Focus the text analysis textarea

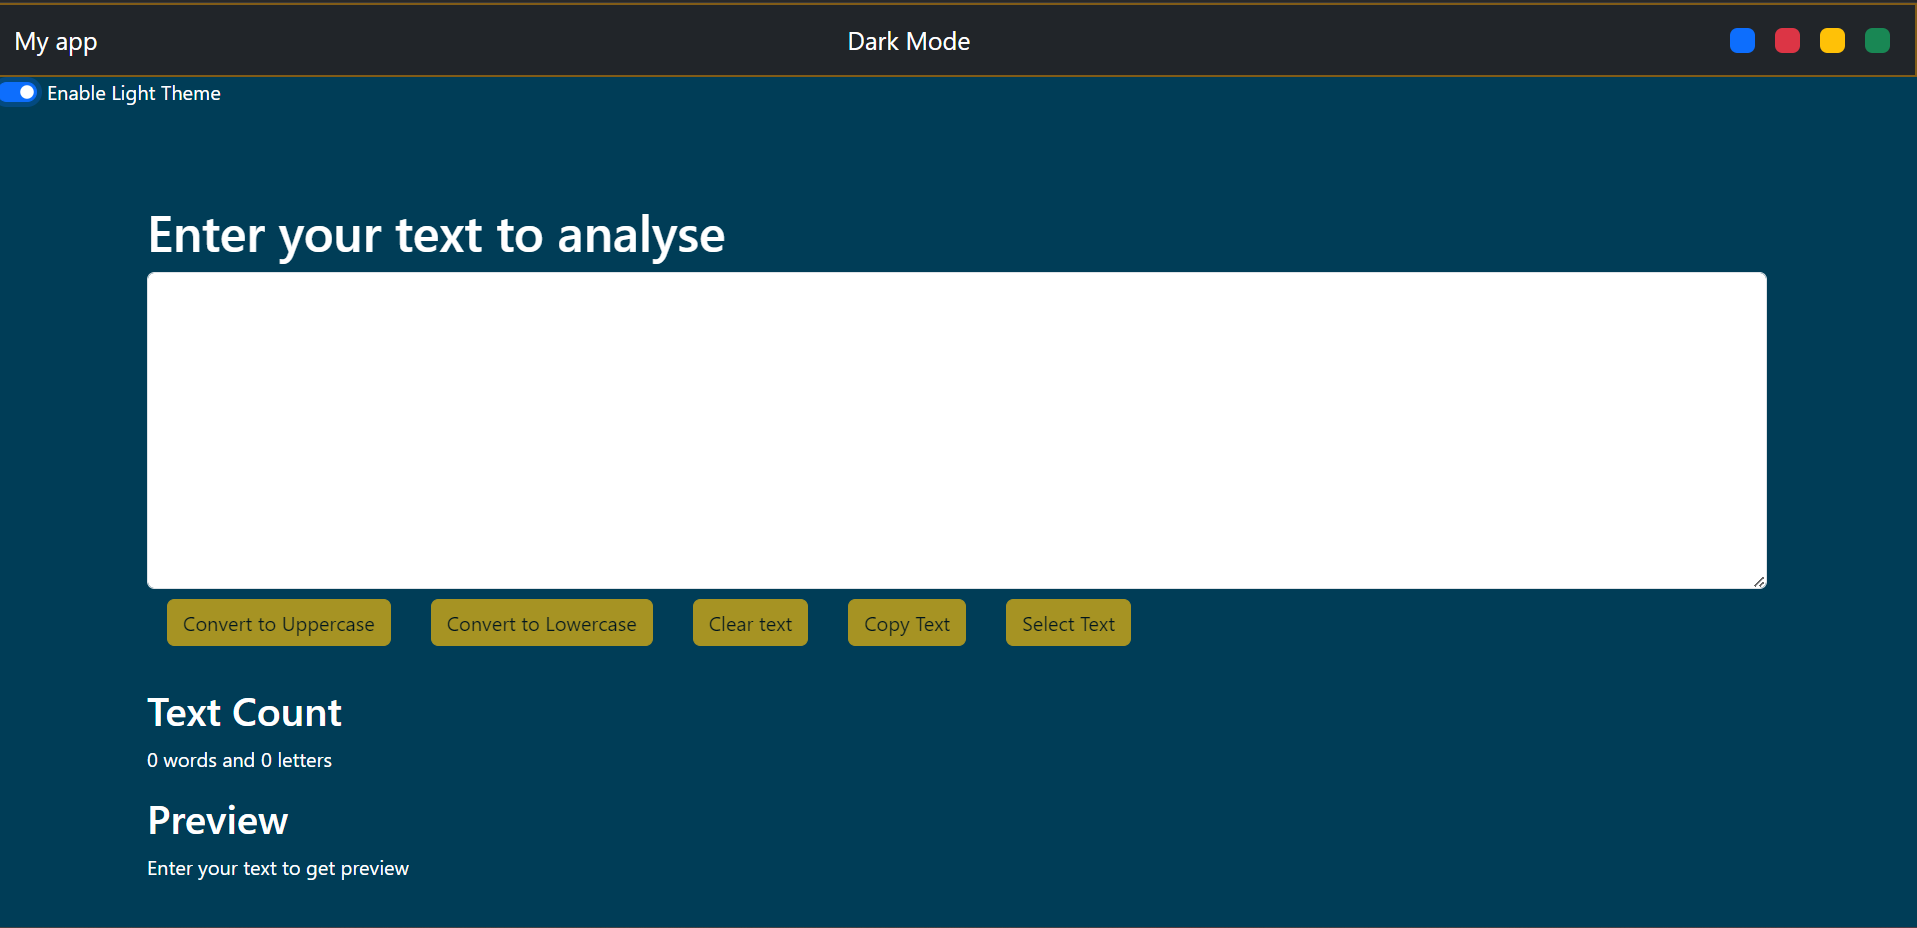(x=956, y=430)
